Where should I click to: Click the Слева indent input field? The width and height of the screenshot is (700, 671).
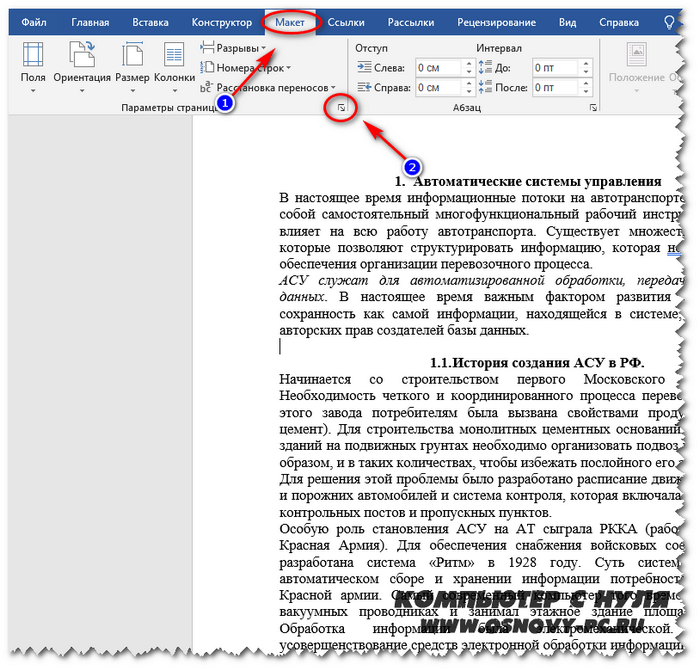pyautogui.click(x=436, y=68)
